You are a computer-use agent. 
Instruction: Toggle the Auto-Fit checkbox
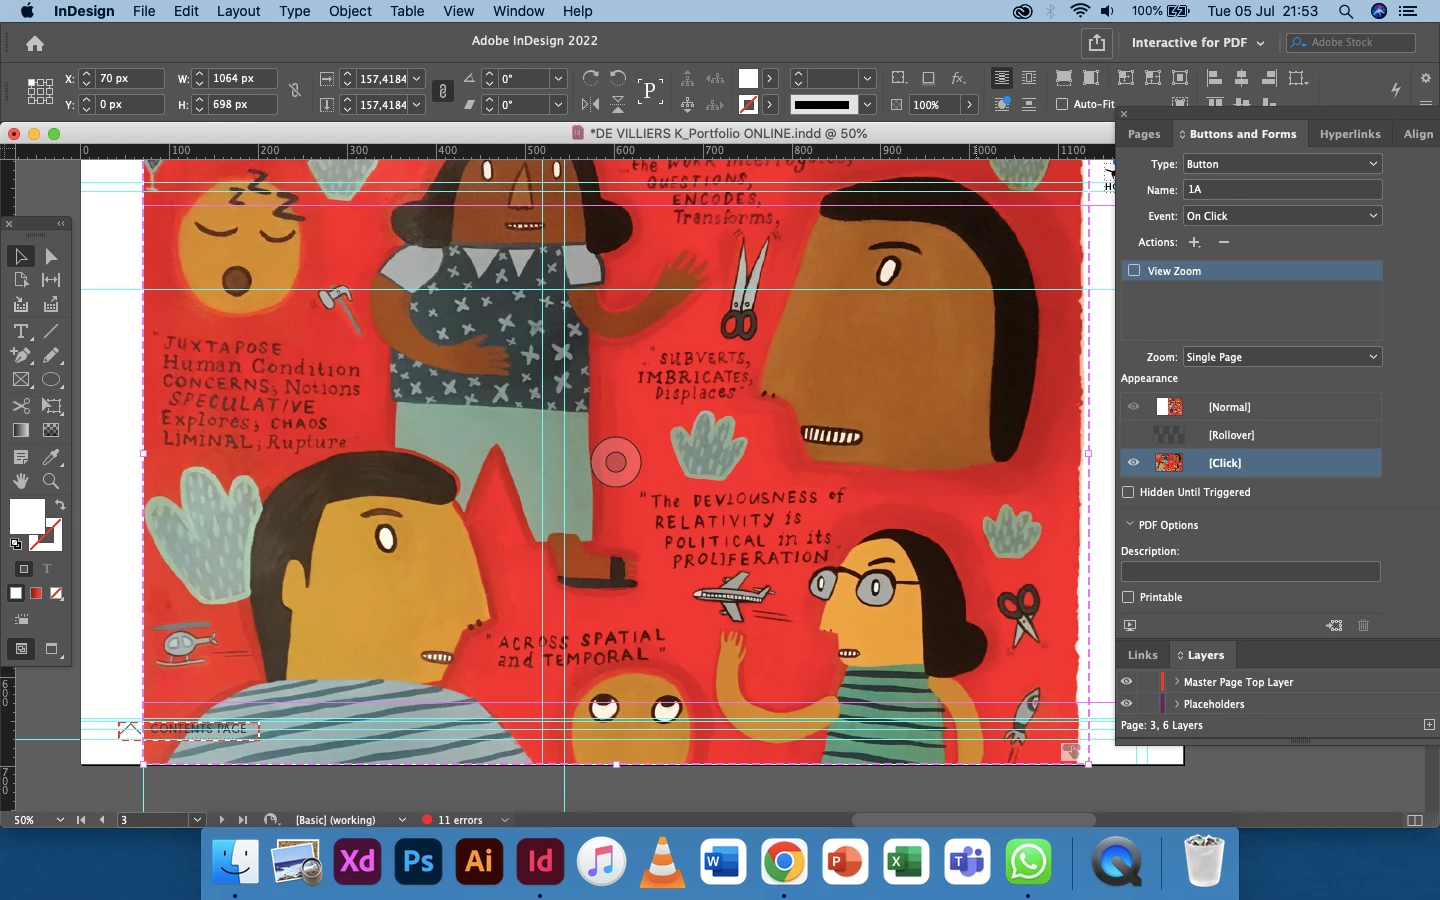(1062, 104)
